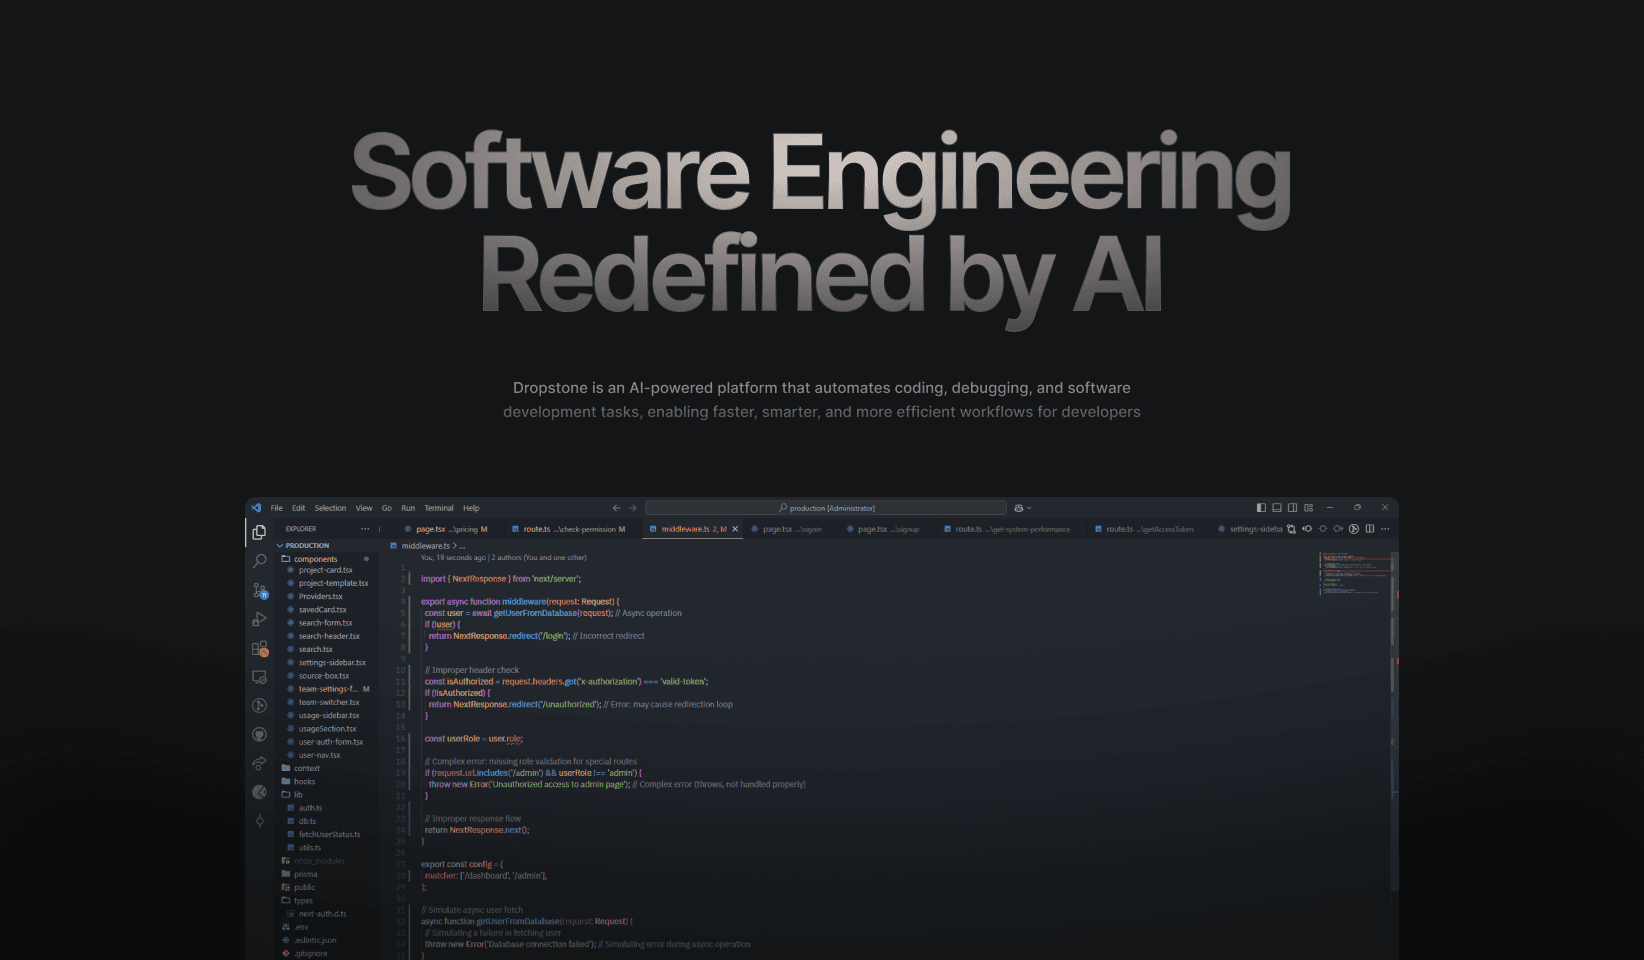Image resolution: width=1644 pixels, height=960 pixels.
Task: Click the production command center search box
Action: (x=826, y=508)
